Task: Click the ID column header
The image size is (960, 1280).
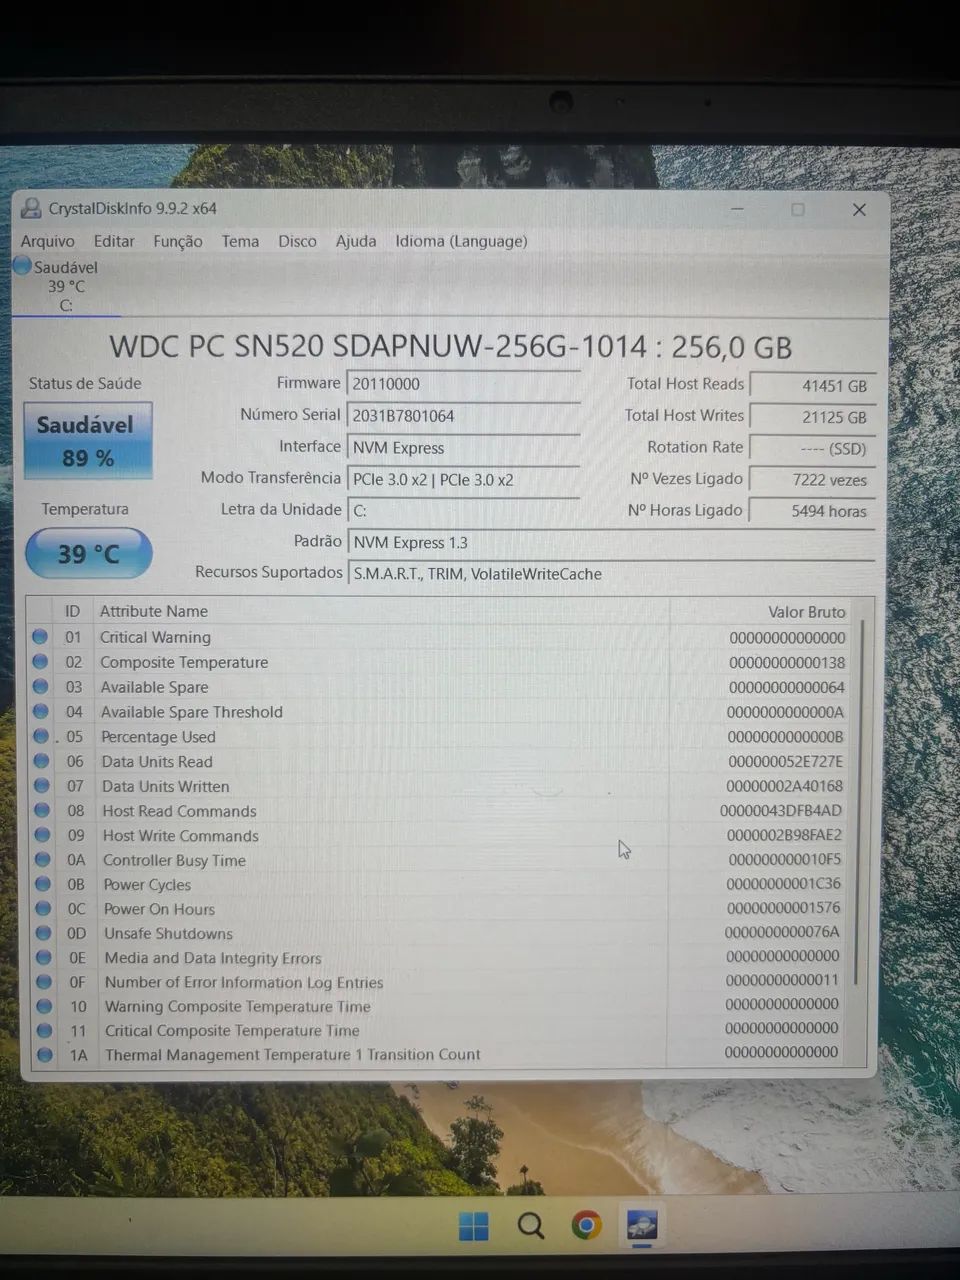Action: pos(72,611)
